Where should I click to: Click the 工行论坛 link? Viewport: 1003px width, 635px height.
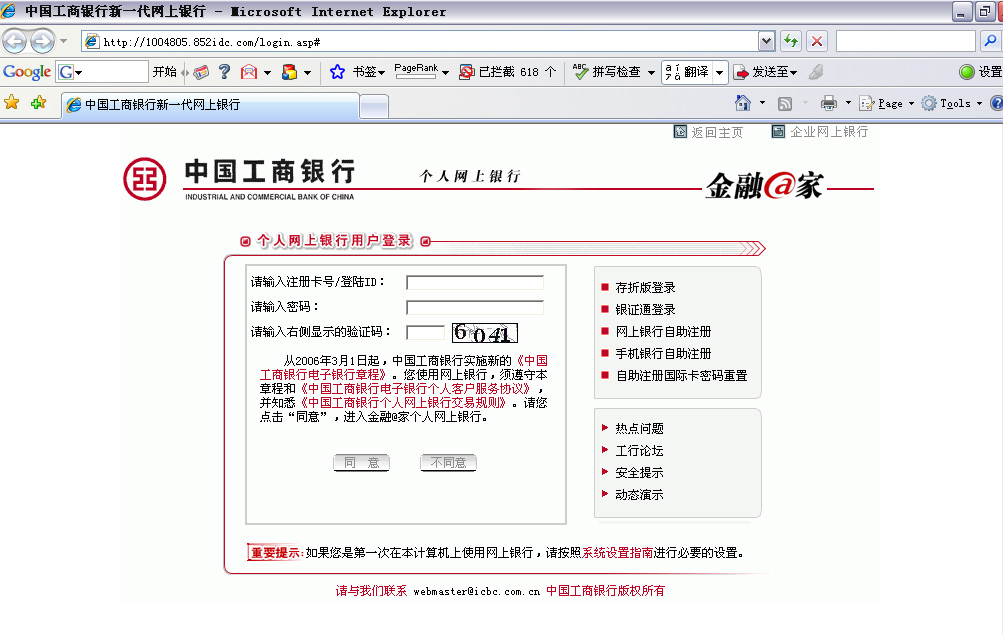(640, 451)
